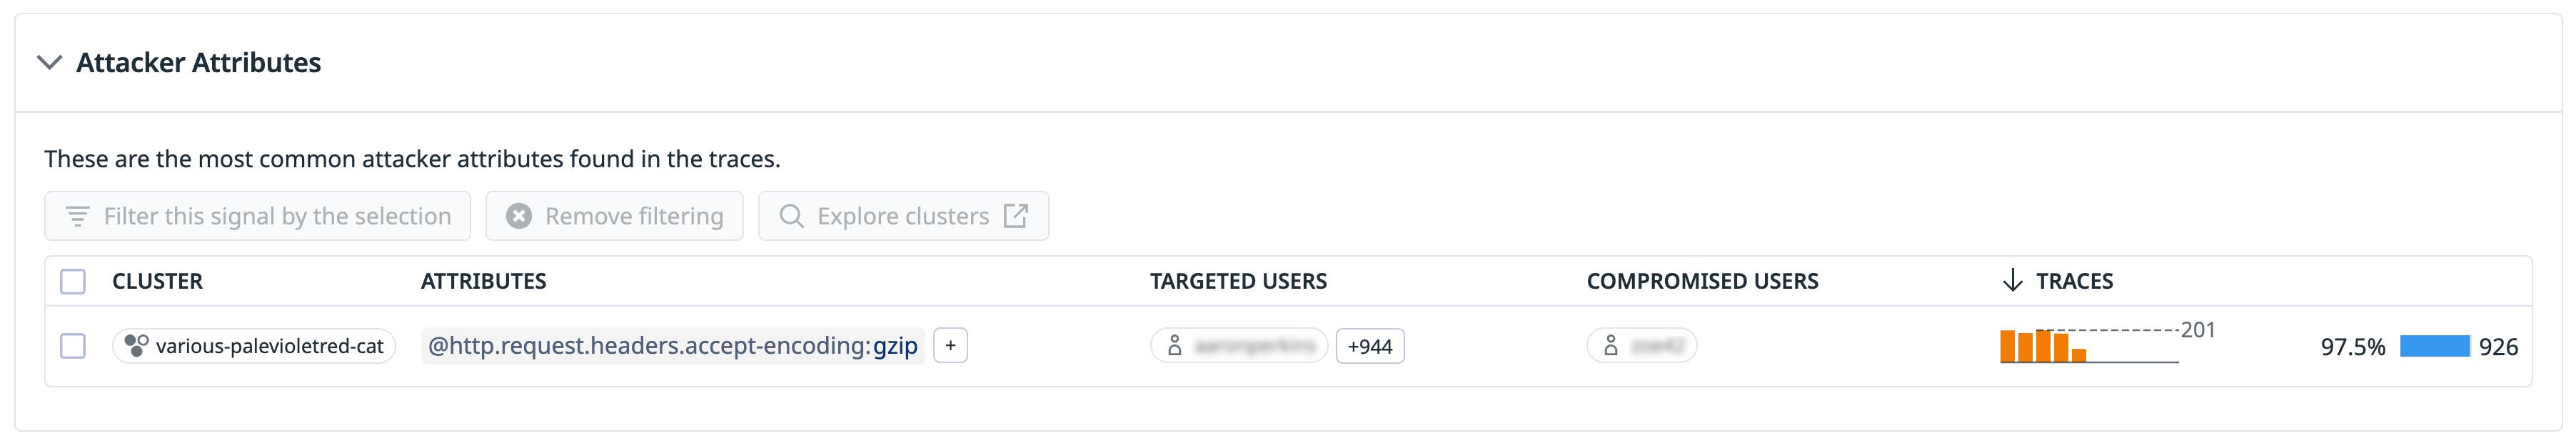
Task: Click the Filter this signal by the selection button
Action: [x=256, y=215]
